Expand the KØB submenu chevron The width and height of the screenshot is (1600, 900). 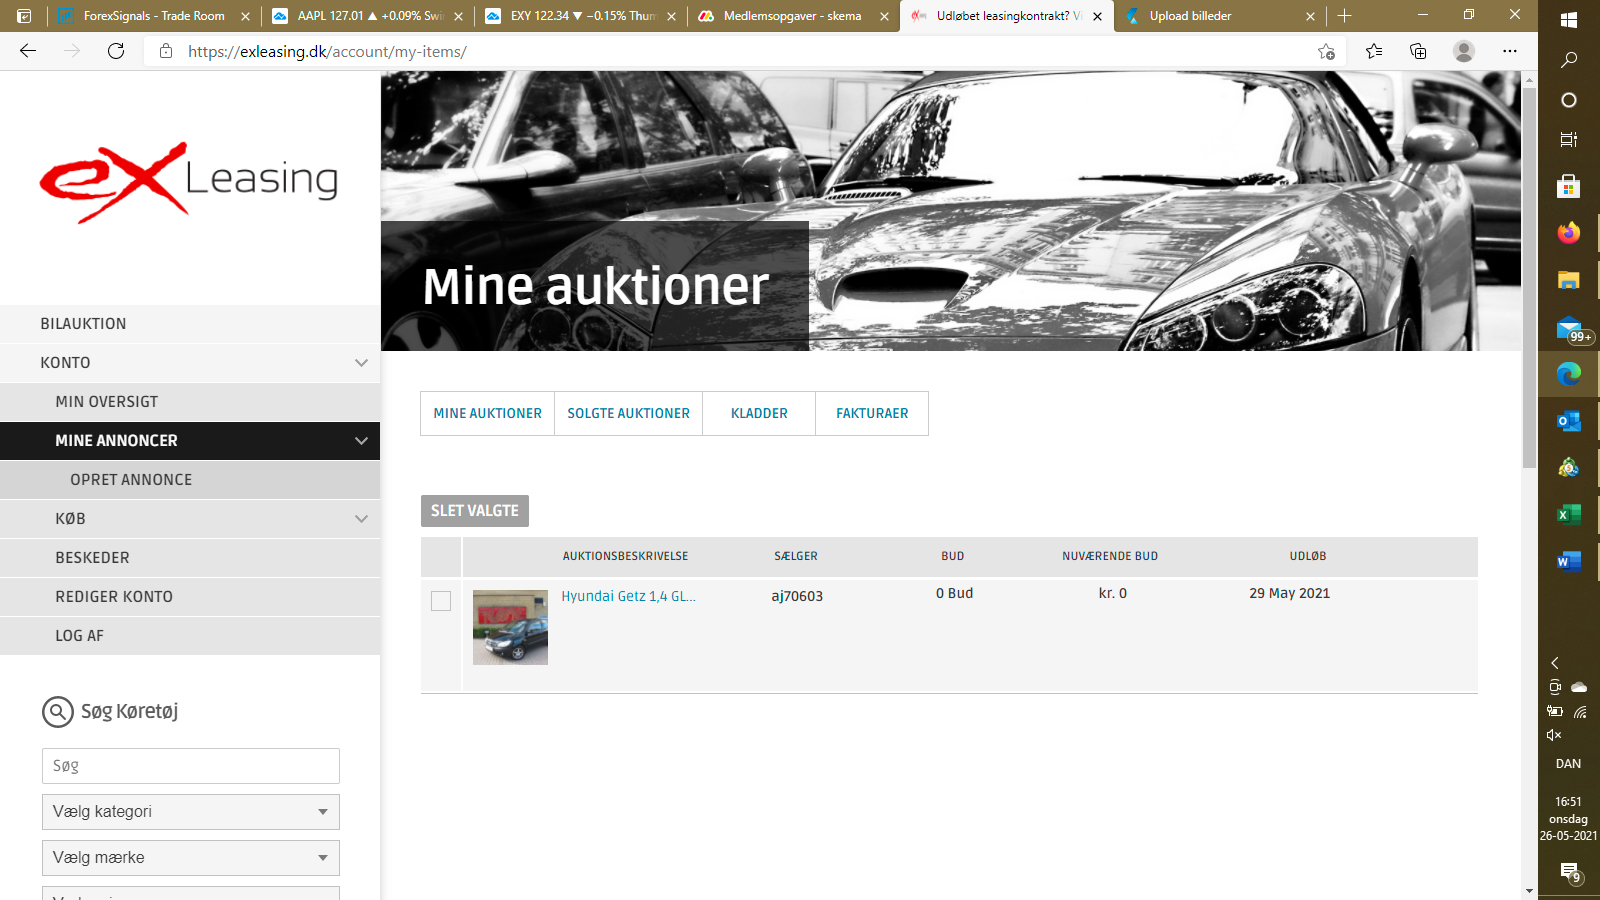click(361, 519)
